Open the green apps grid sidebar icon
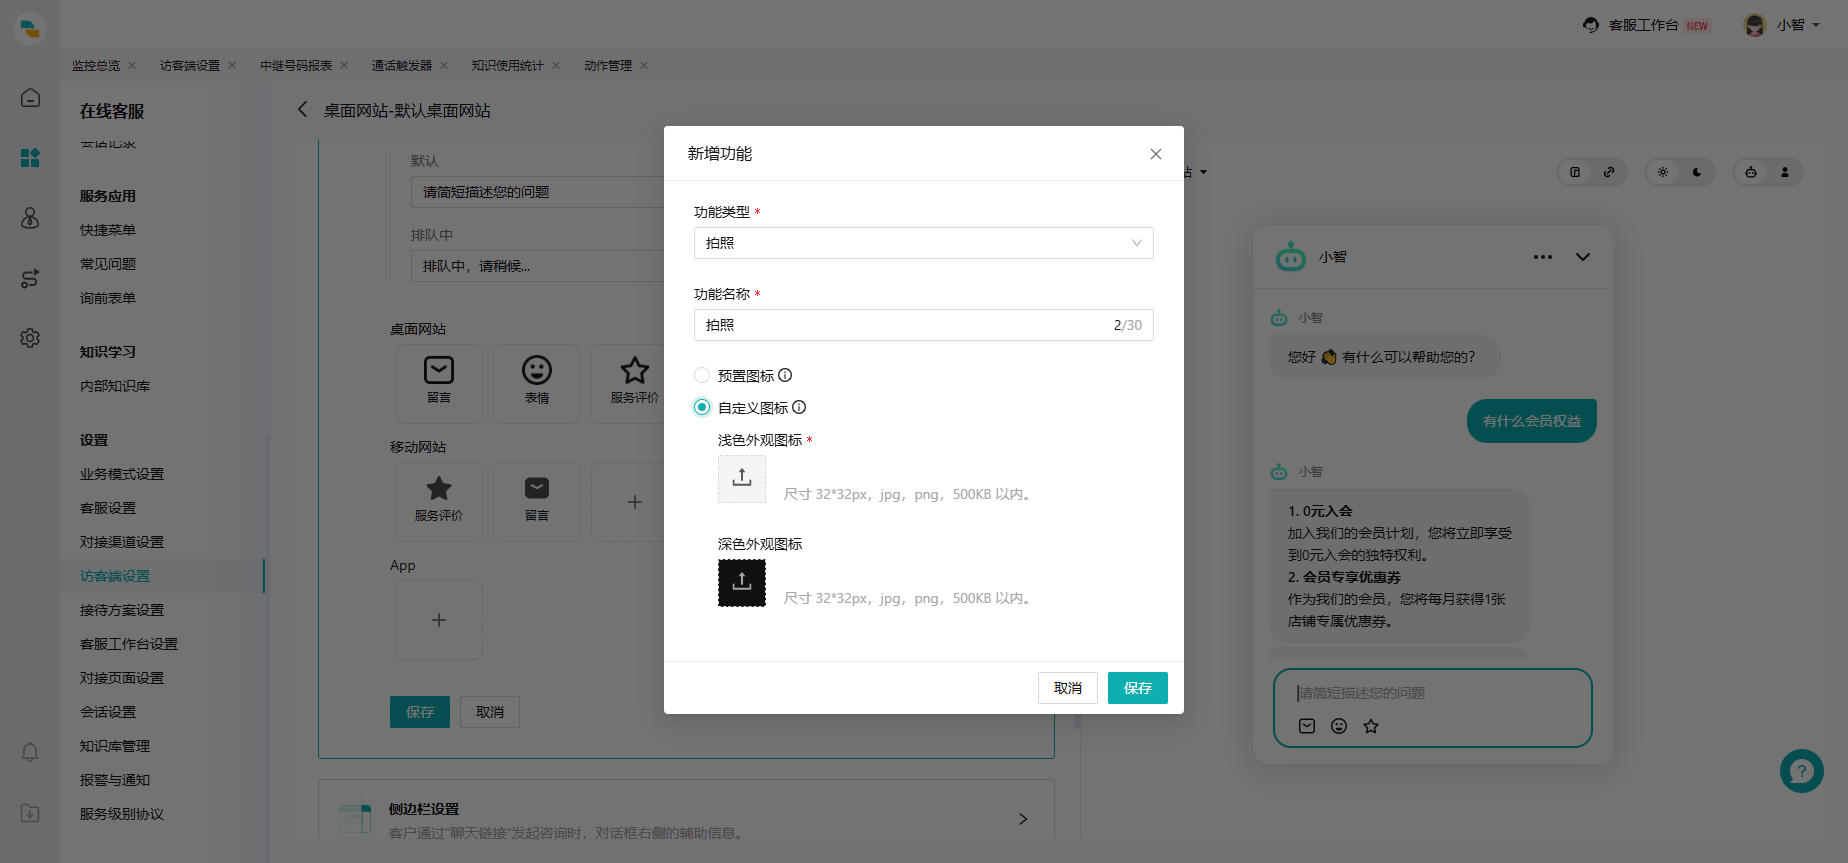 pyautogui.click(x=30, y=158)
